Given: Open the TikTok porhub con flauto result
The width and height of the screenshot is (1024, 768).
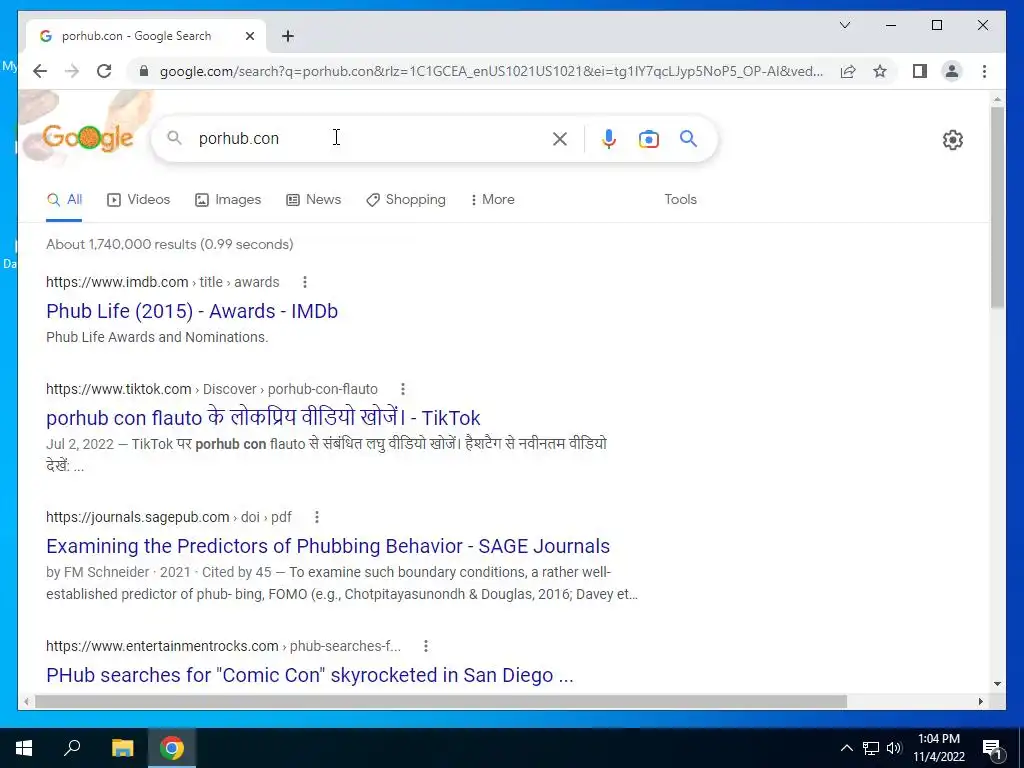Looking at the screenshot, I should (263, 417).
